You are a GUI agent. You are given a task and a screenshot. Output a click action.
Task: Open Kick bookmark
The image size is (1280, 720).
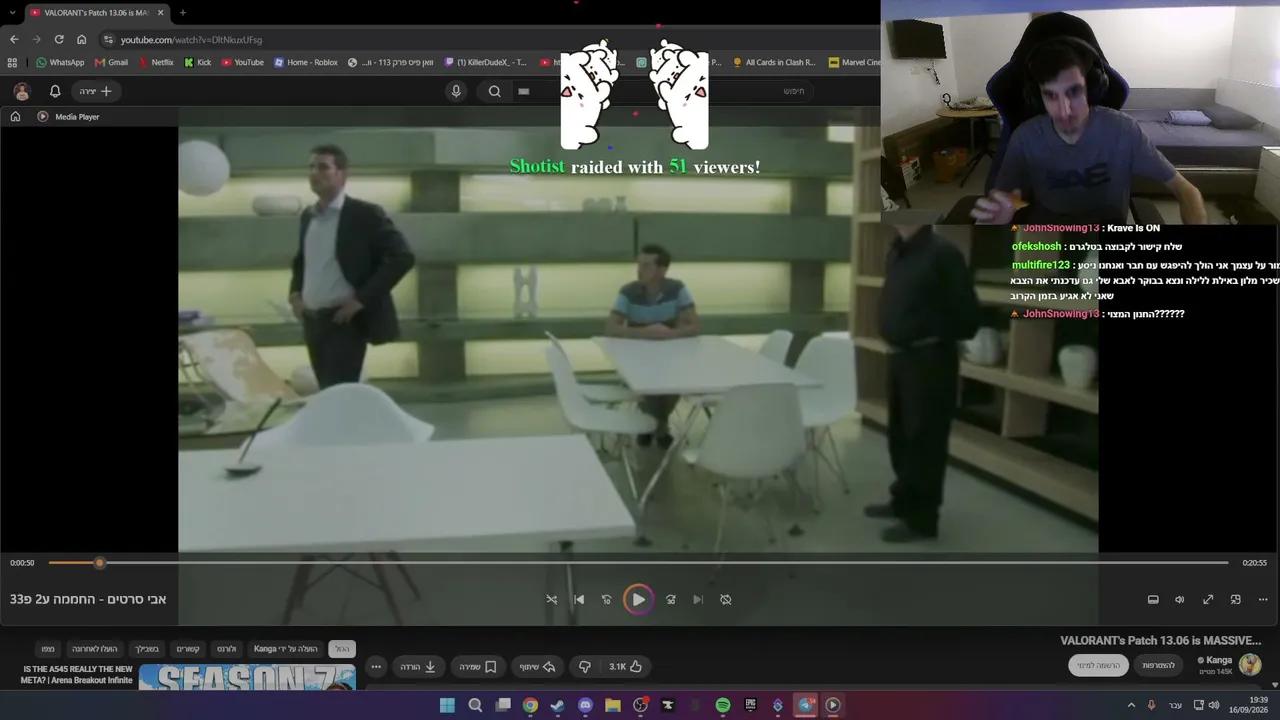[198, 62]
